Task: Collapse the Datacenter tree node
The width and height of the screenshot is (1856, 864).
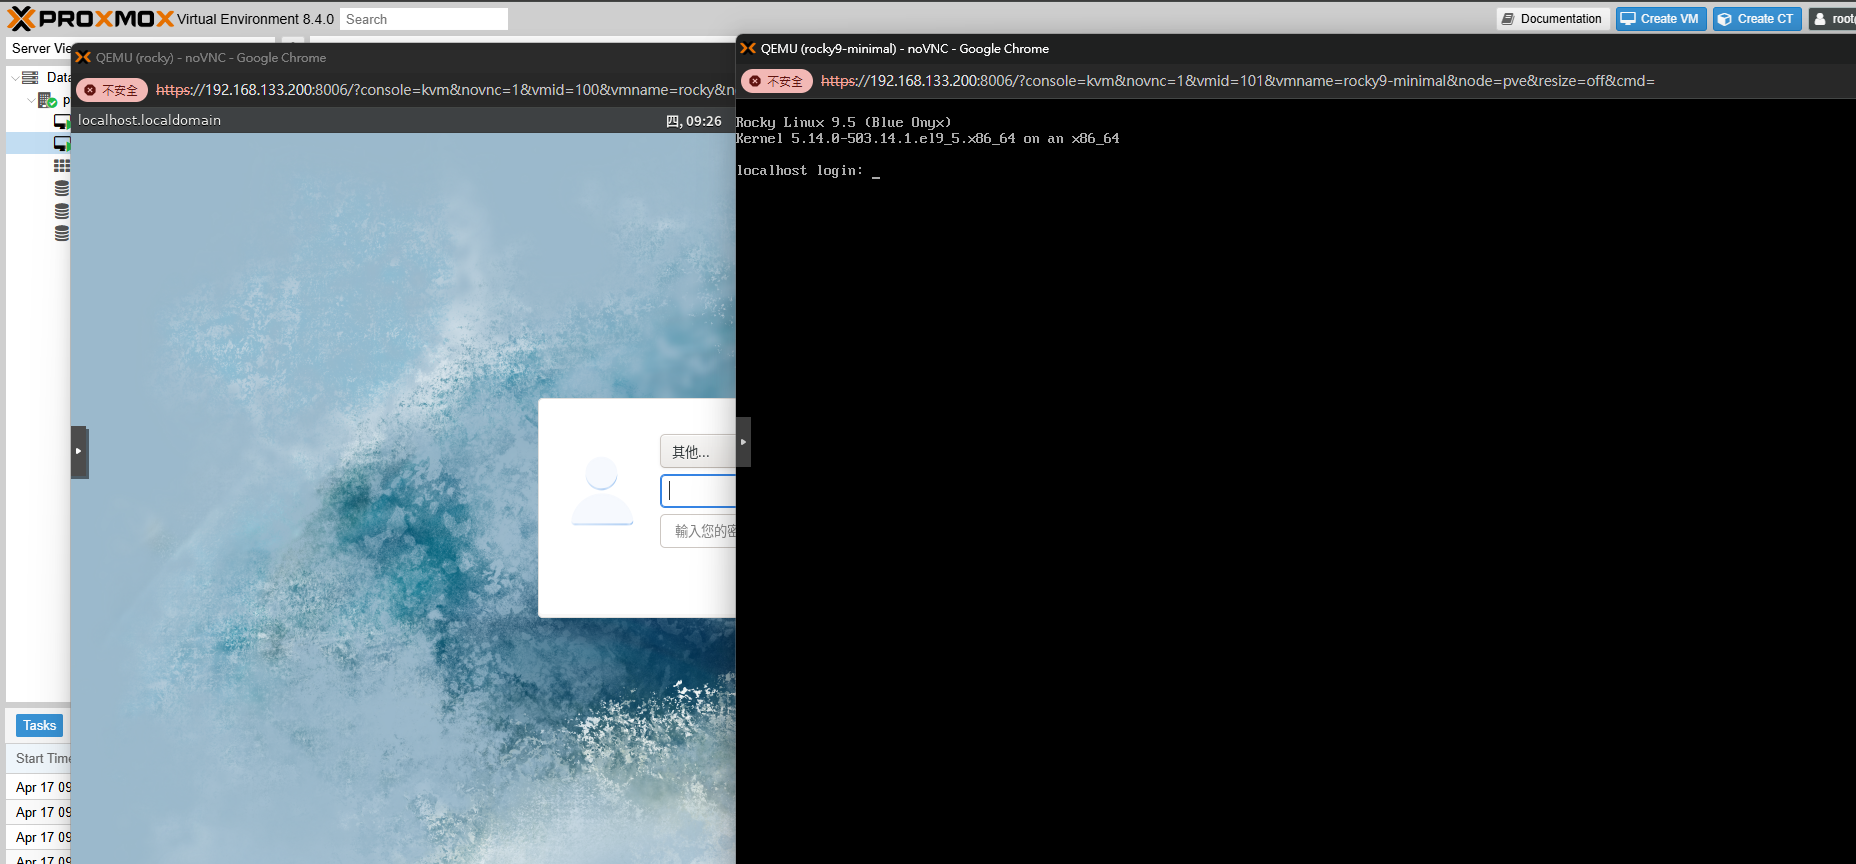Action: (14, 78)
